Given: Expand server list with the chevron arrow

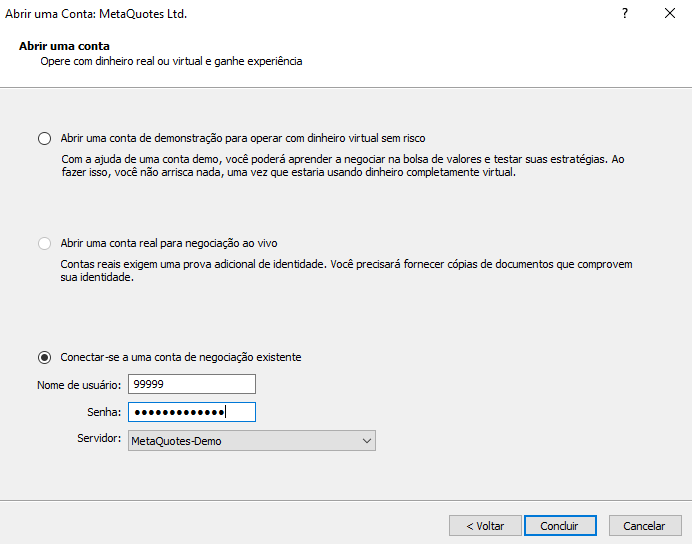Looking at the screenshot, I should [x=366, y=441].
